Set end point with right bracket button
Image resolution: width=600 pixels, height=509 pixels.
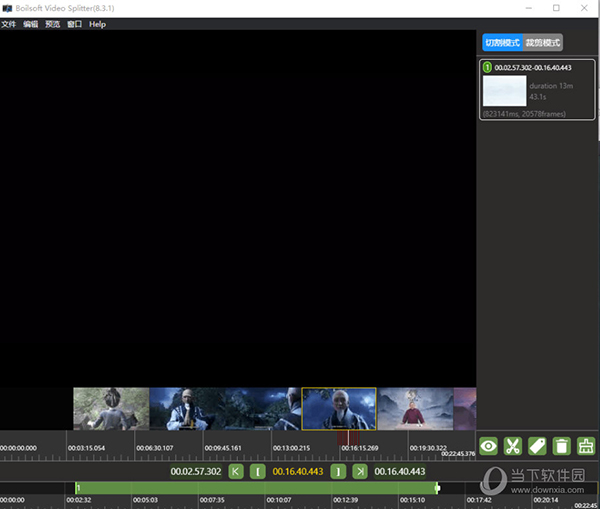click(338, 471)
